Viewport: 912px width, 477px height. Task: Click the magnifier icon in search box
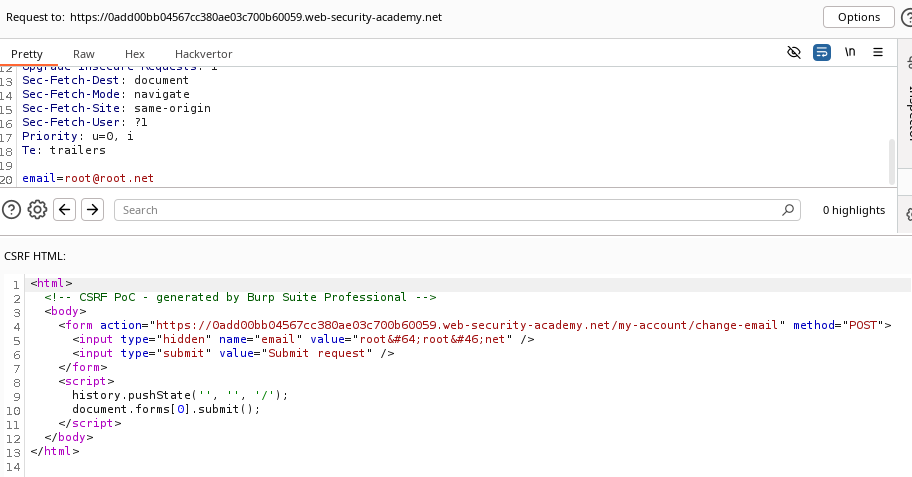(x=788, y=210)
